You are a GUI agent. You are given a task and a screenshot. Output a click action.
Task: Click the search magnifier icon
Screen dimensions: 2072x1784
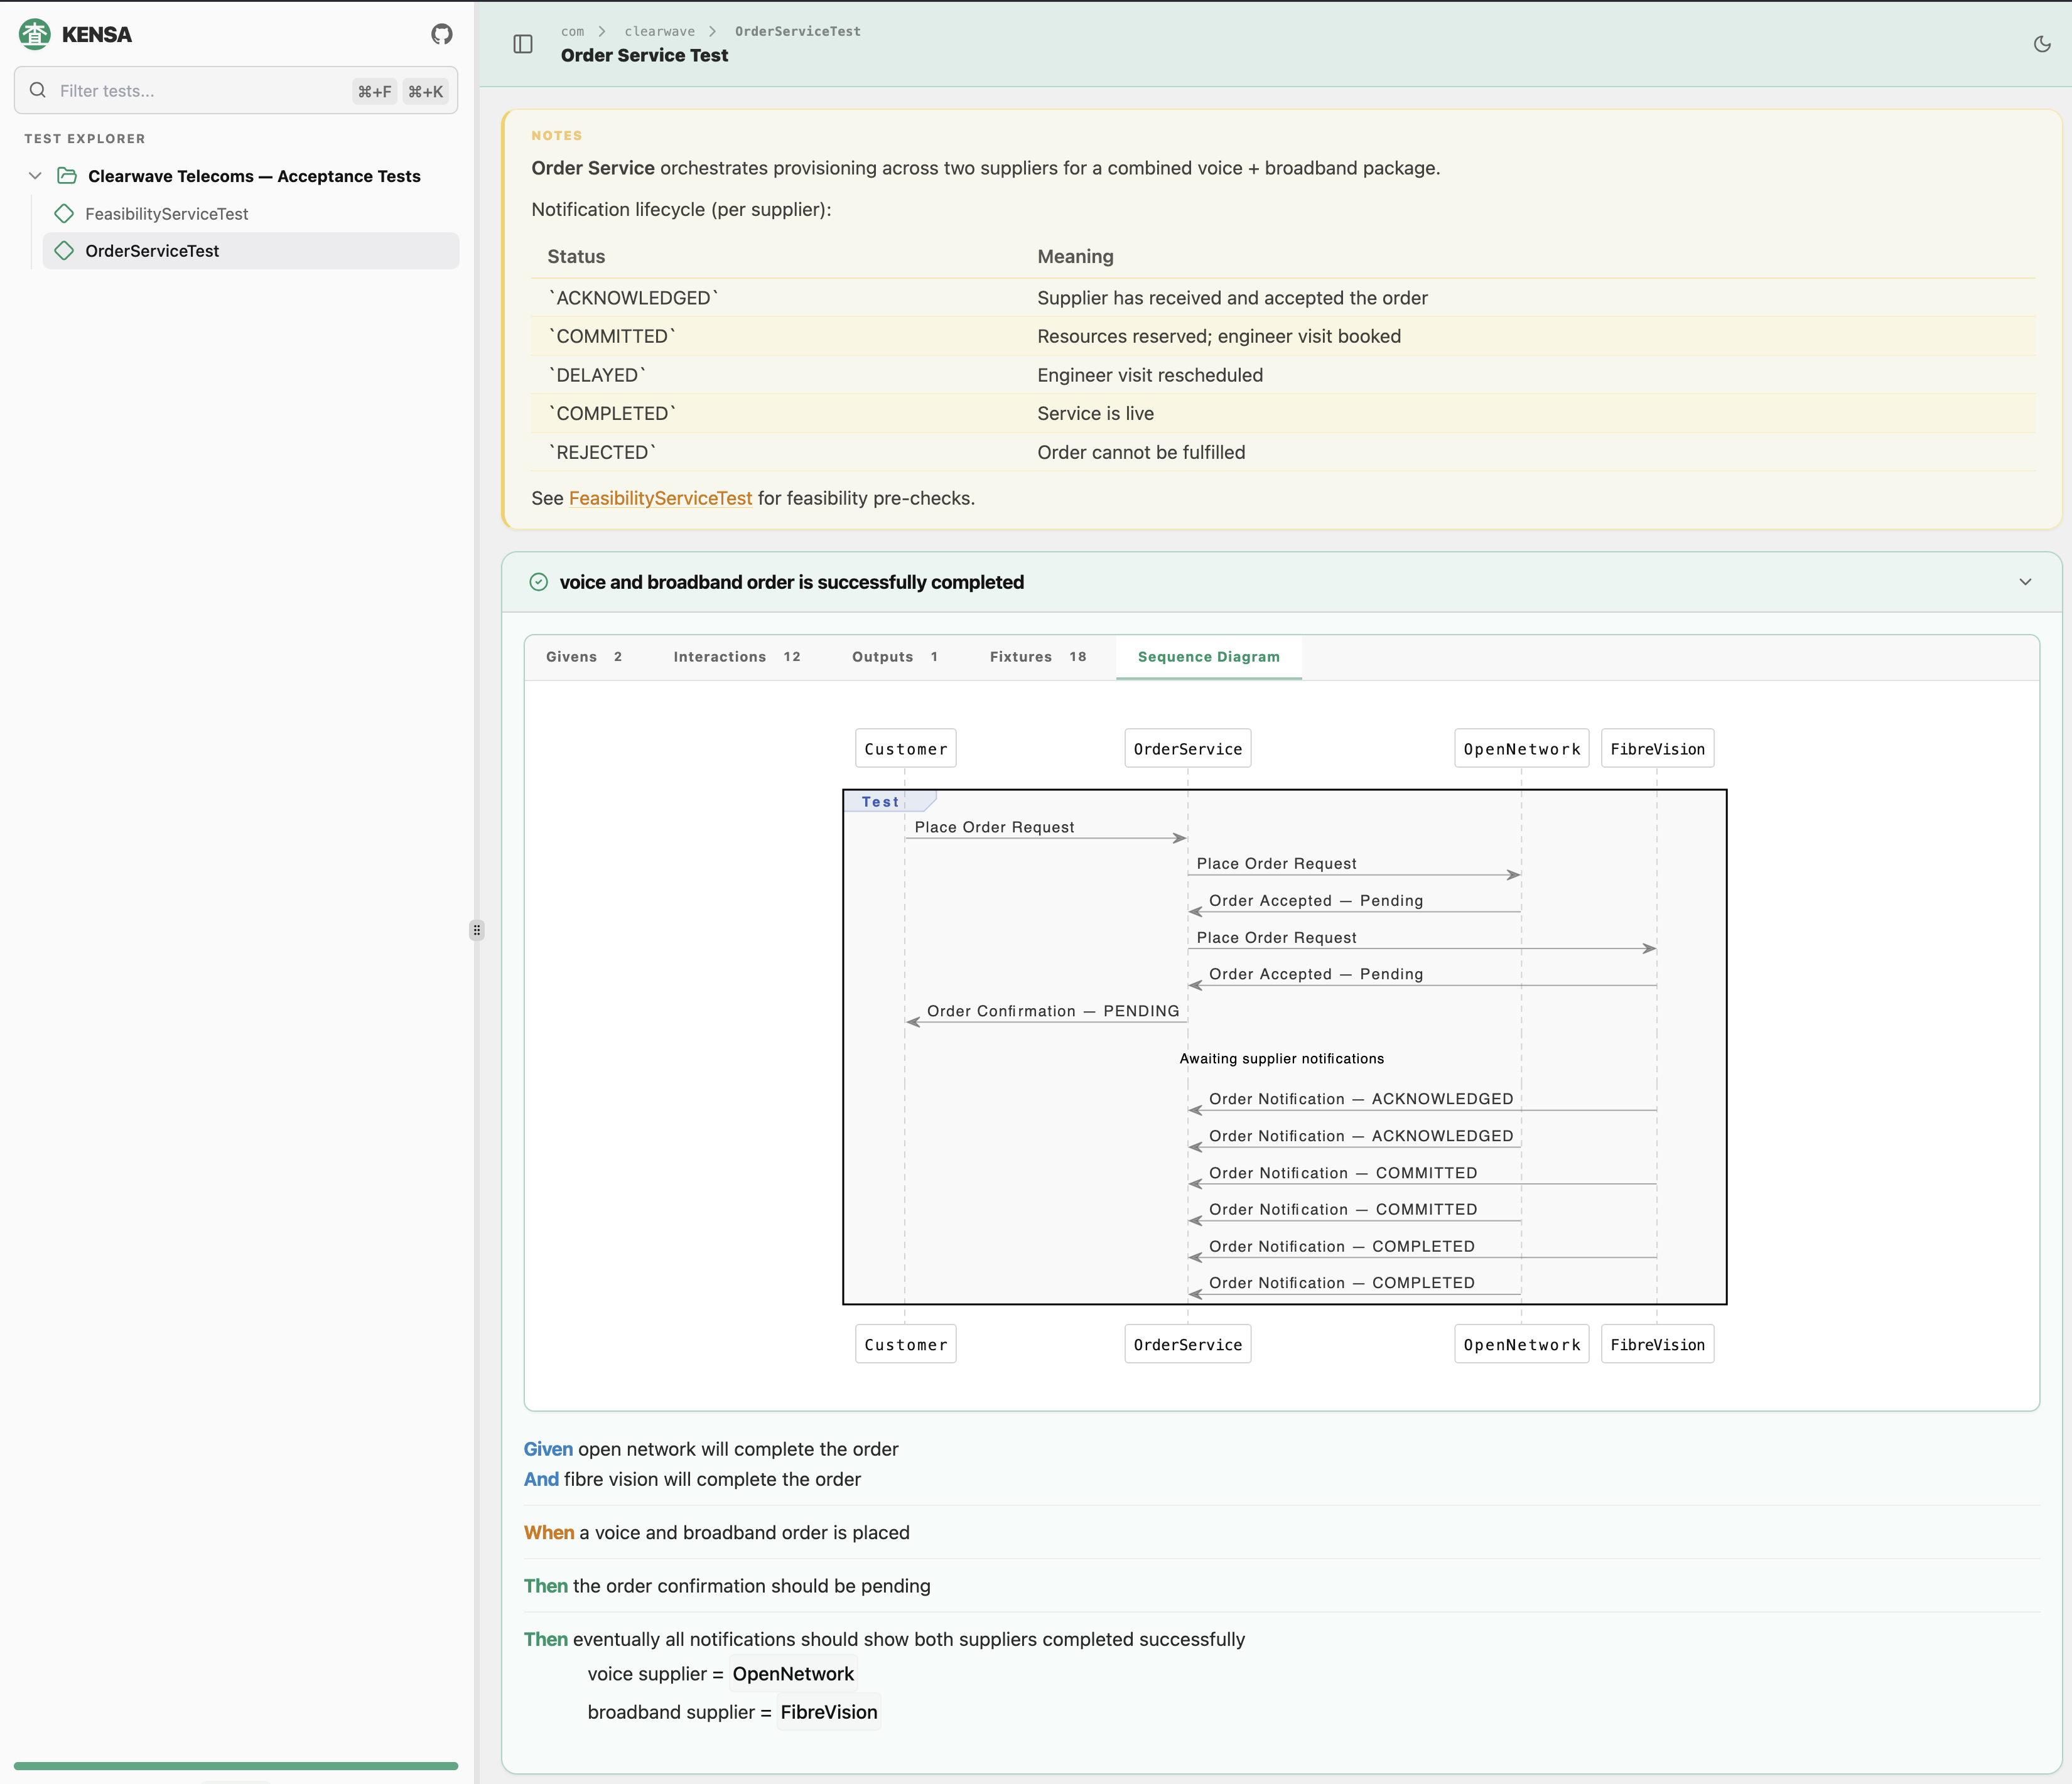coord(38,90)
